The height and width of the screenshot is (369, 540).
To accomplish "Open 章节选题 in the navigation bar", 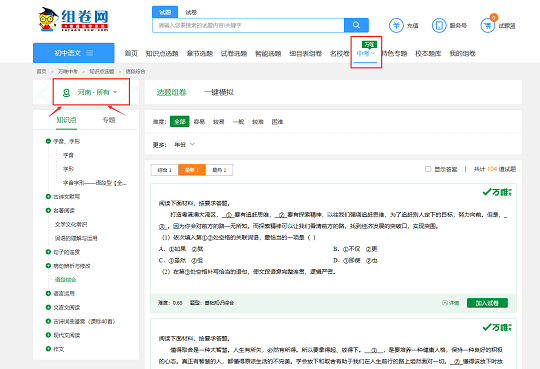I will (200, 53).
